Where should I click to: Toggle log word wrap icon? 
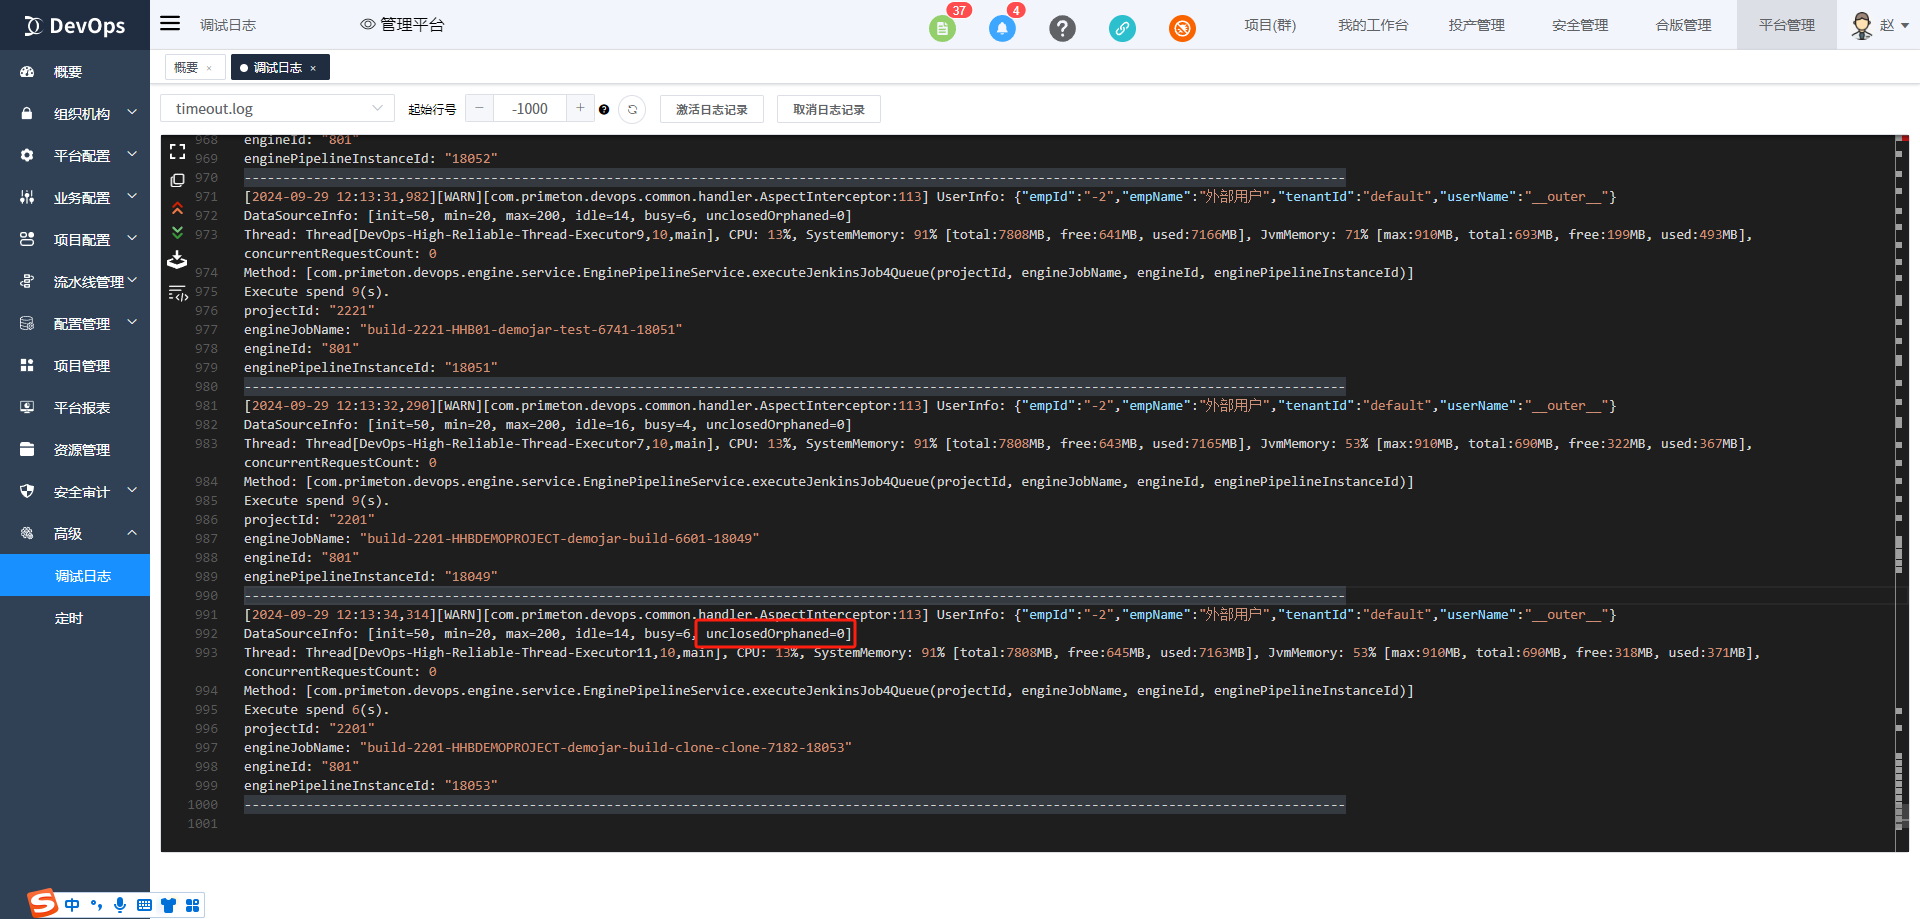coord(178,294)
